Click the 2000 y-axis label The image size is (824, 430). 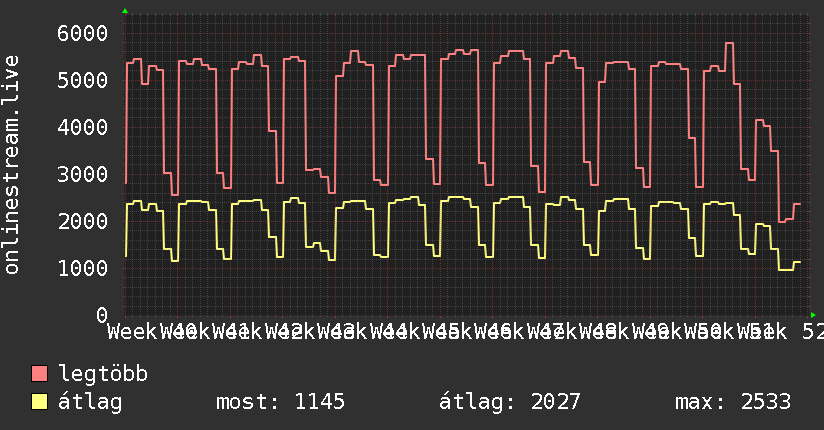click(82, 221)
